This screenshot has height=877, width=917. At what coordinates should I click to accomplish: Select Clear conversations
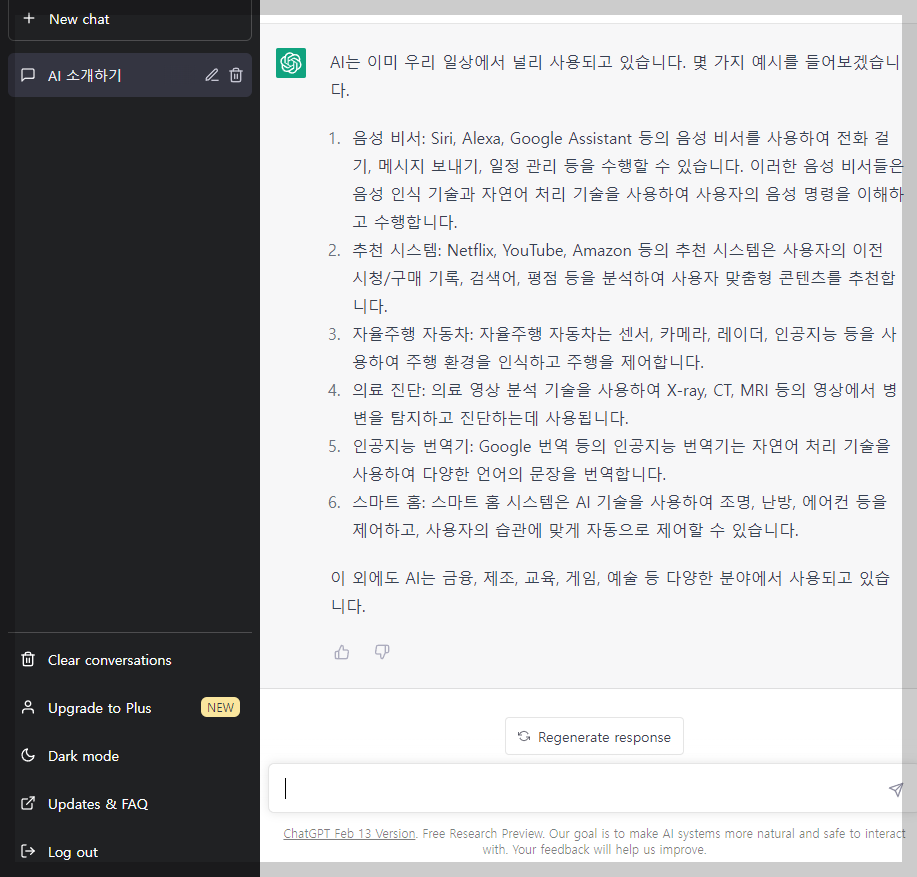(130, 660)
